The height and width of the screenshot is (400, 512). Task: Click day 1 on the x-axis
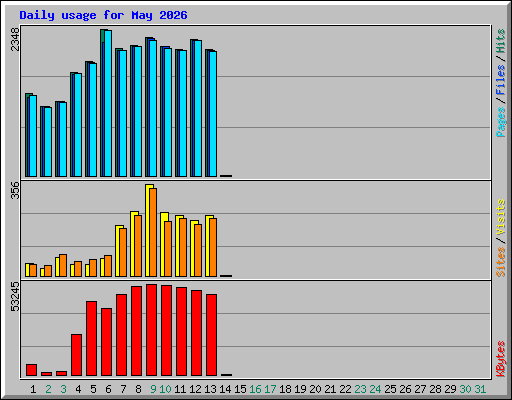pos(33,389)
